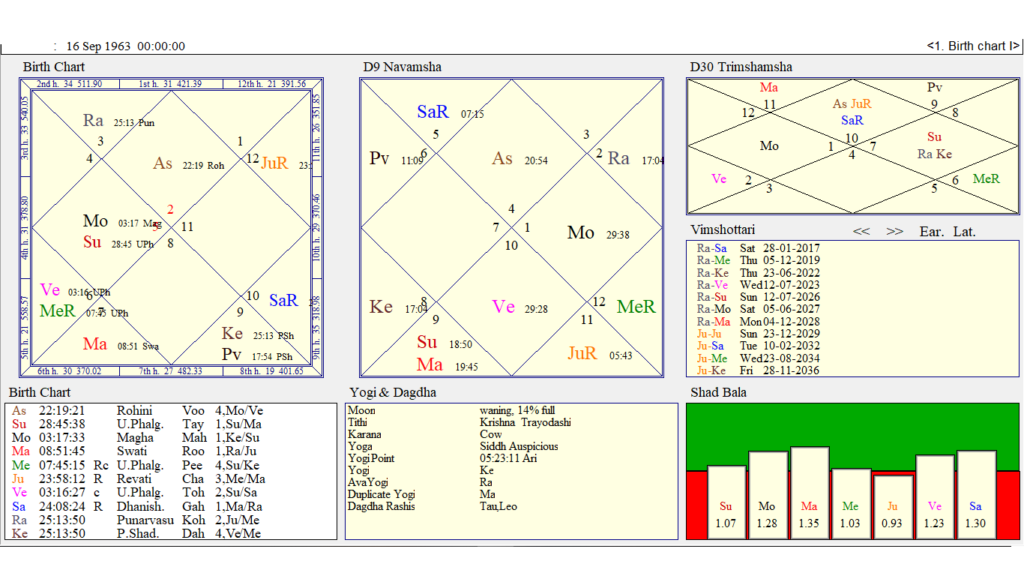Select the Ra-Sa dasha row dated 28-01-2017

(758, 248)
